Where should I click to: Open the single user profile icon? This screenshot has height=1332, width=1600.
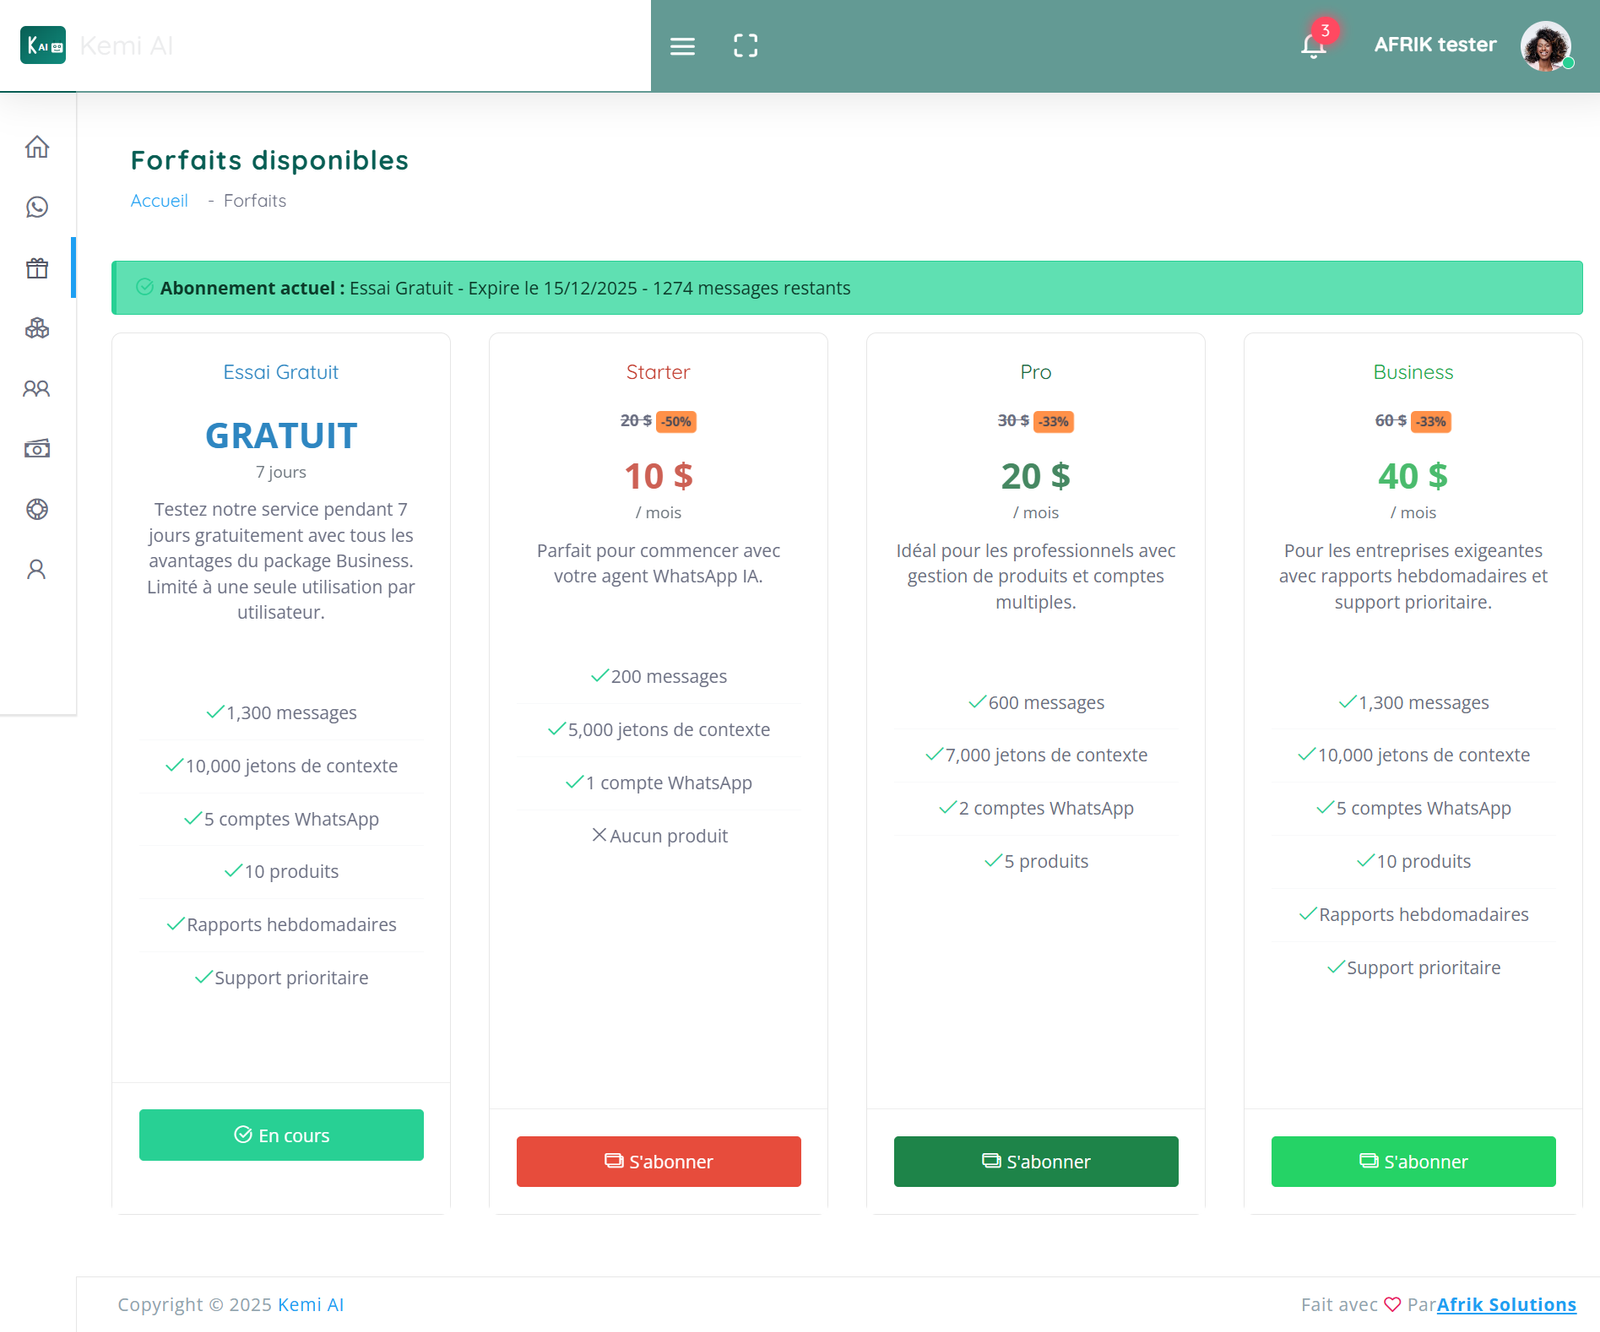tap(37, 569)
